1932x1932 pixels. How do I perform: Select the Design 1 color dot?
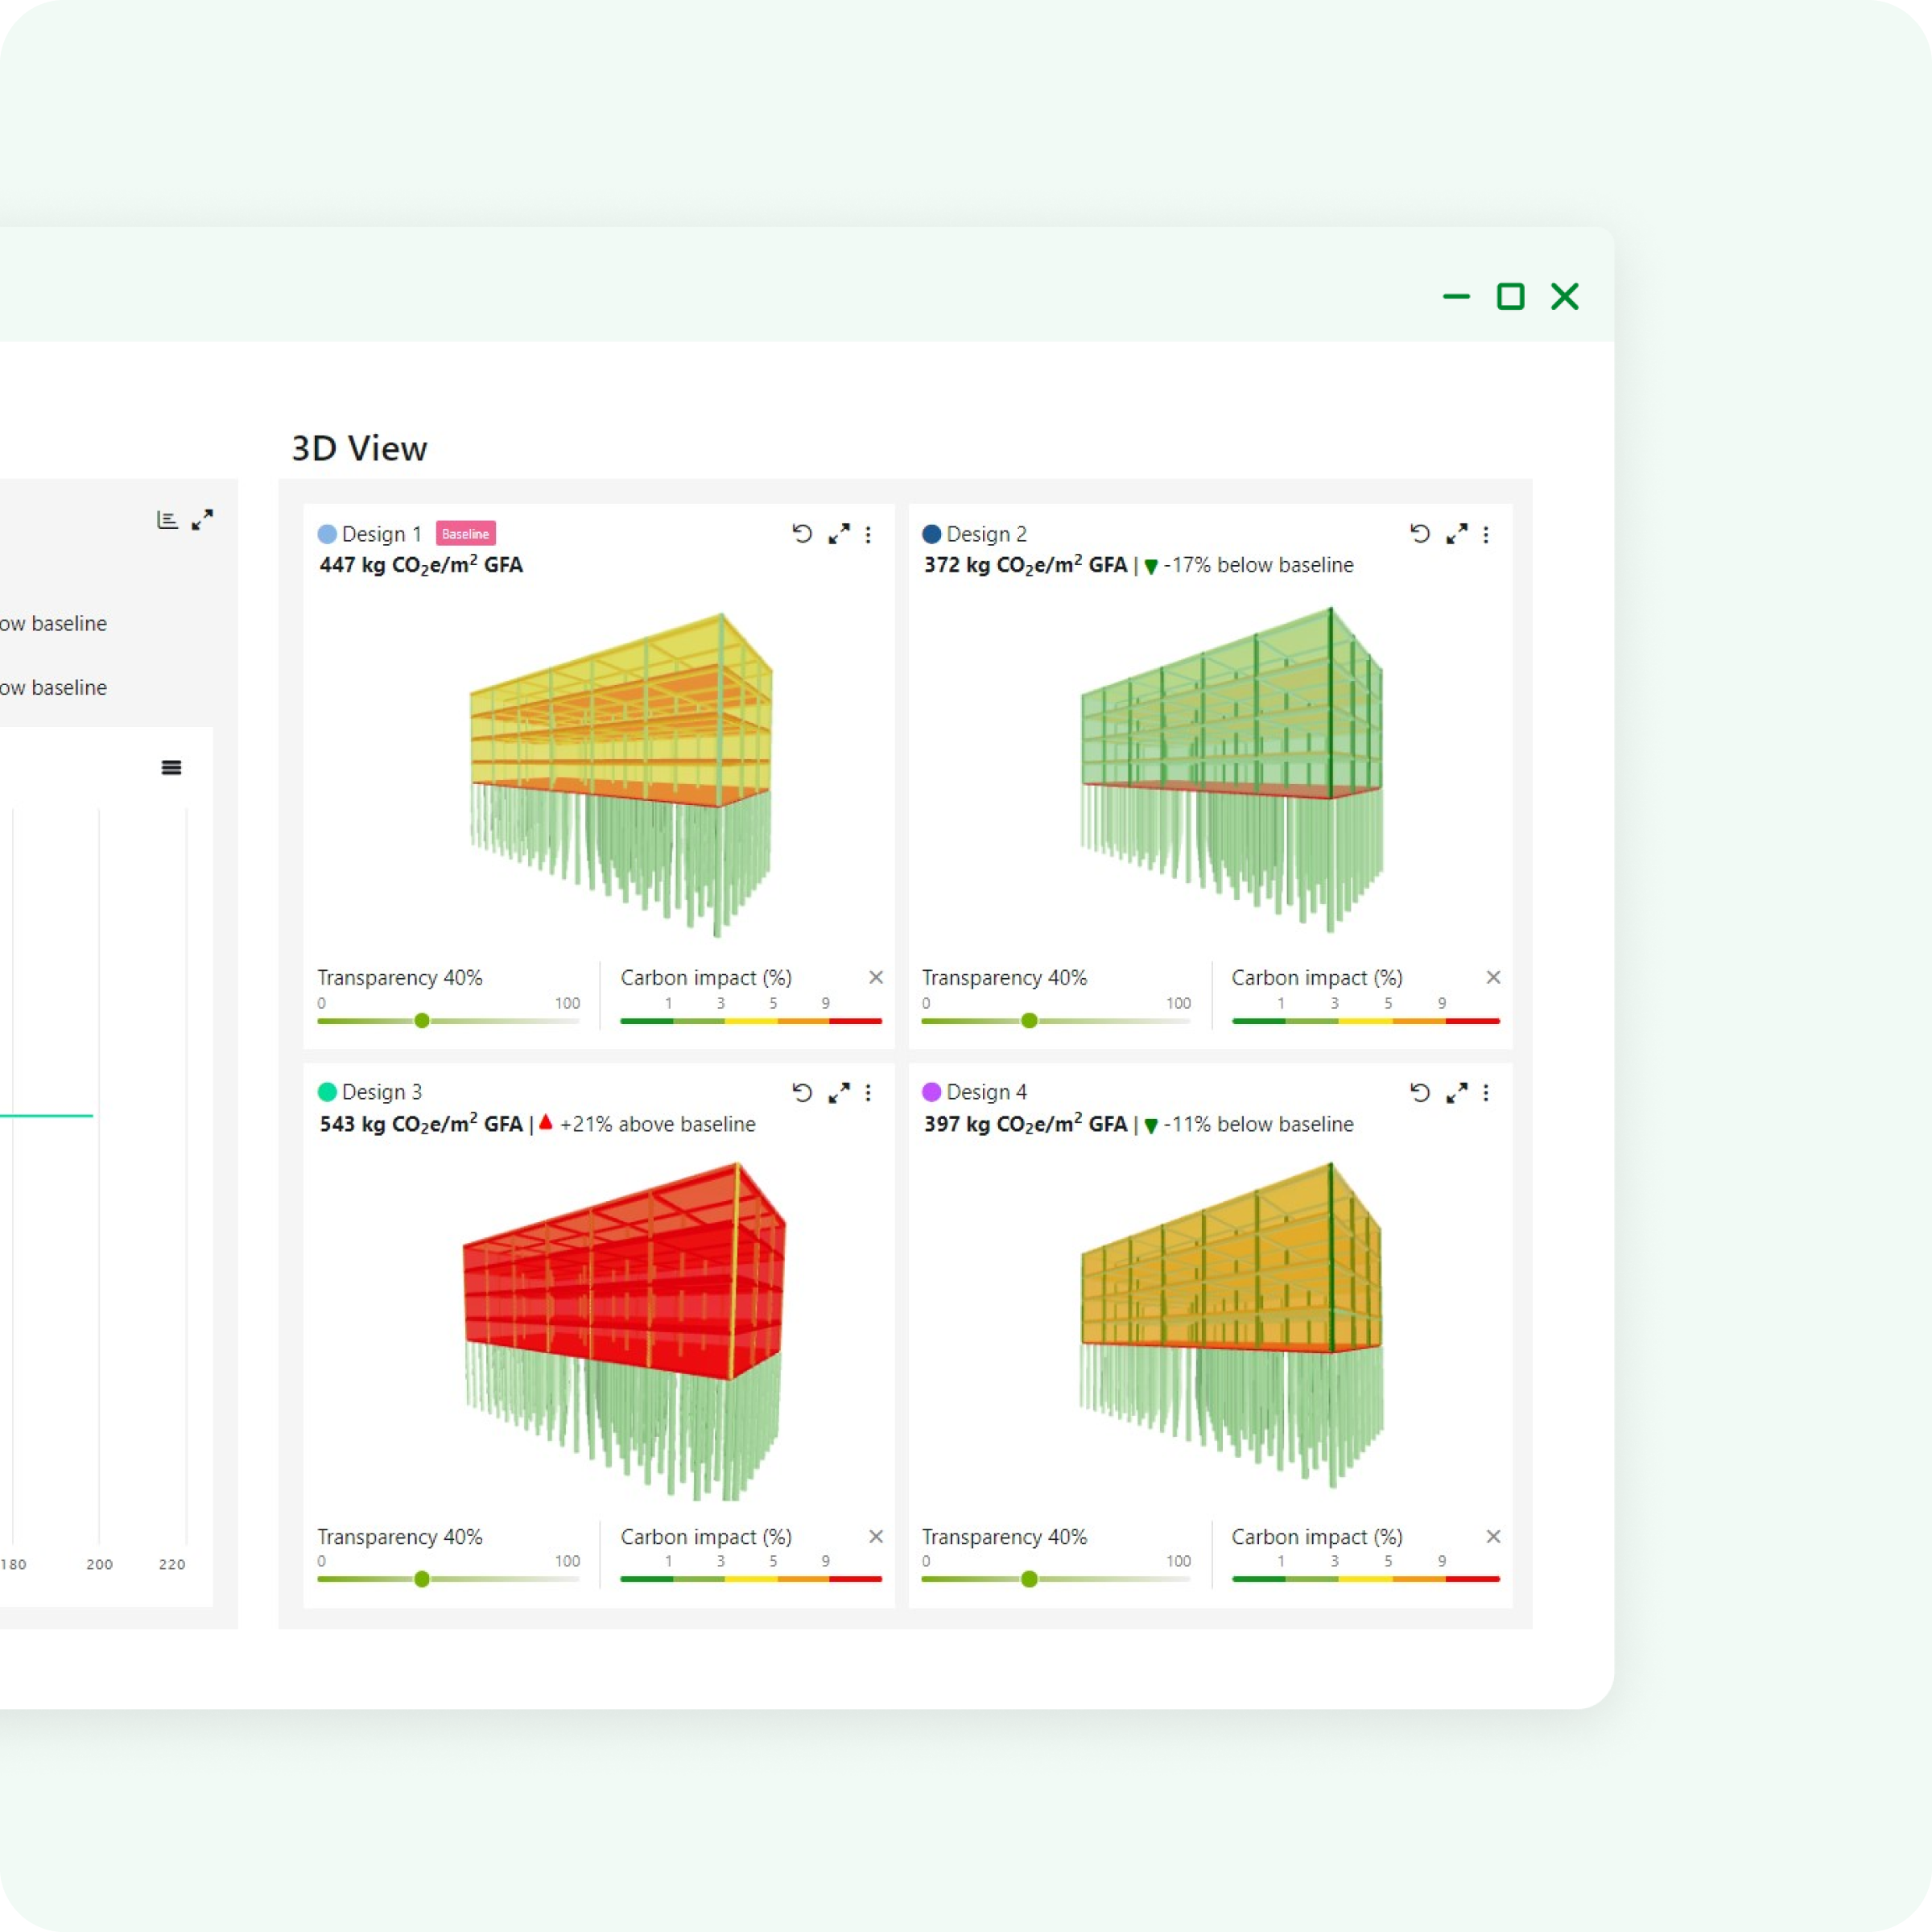click(327, 534)
